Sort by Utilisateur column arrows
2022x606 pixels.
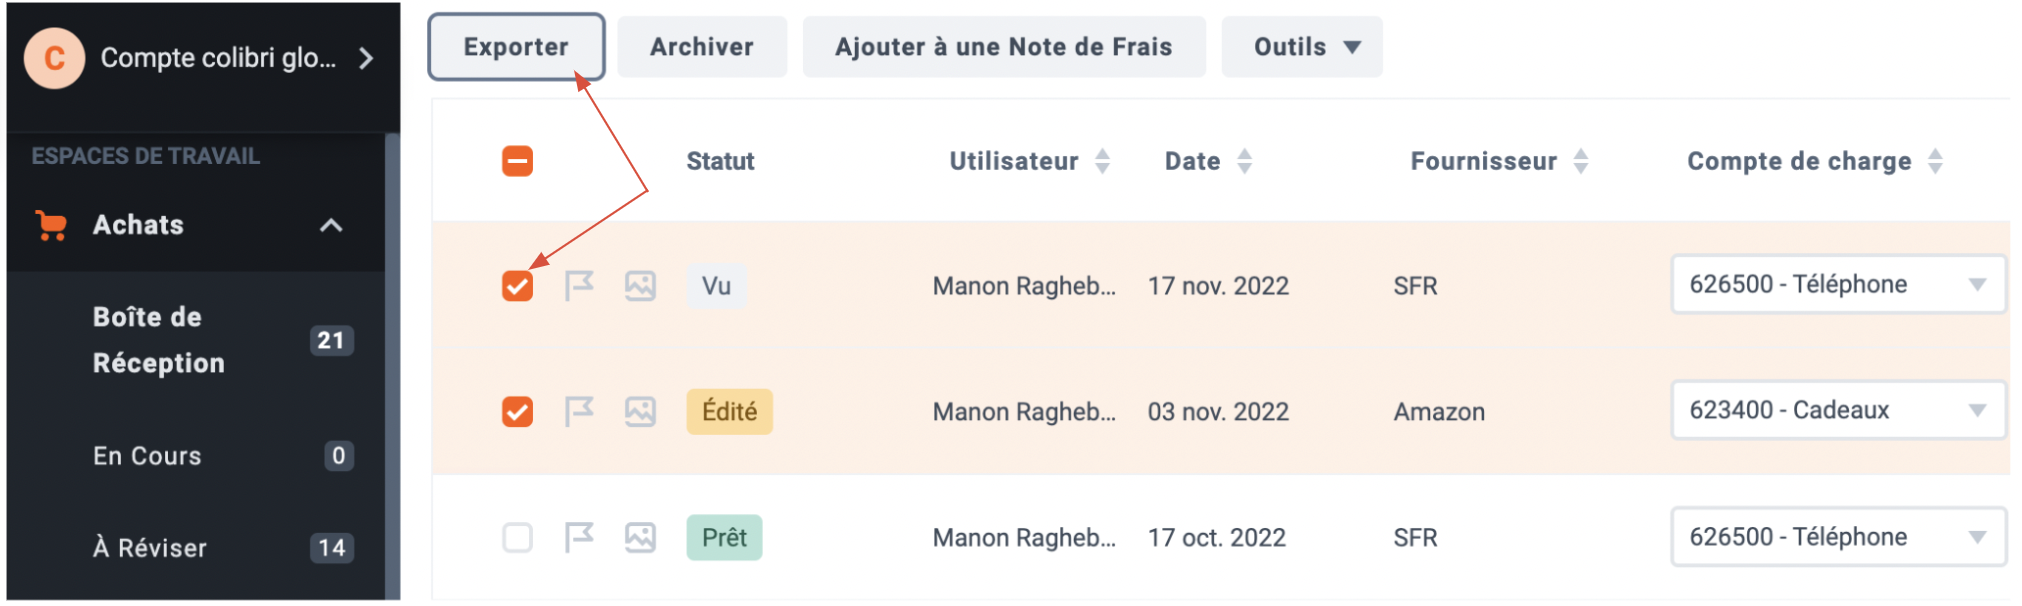pyautogui.click(x=1102, y=161)
